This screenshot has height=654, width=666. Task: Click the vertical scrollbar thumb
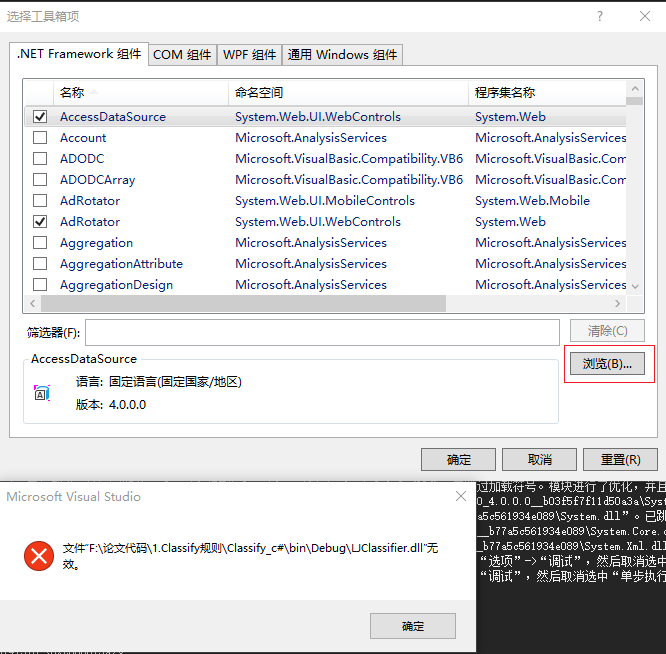(635, 101)
